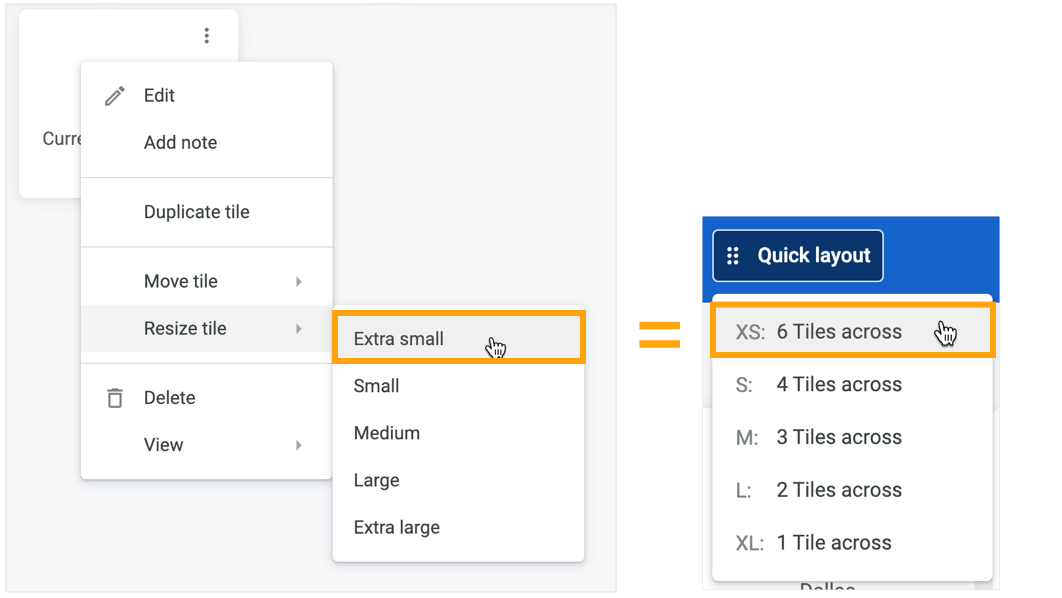The height and width of the screenshot is (598, 1062).
Task: Choose M: 3 Tiles across layout
Action: point(853,437)
